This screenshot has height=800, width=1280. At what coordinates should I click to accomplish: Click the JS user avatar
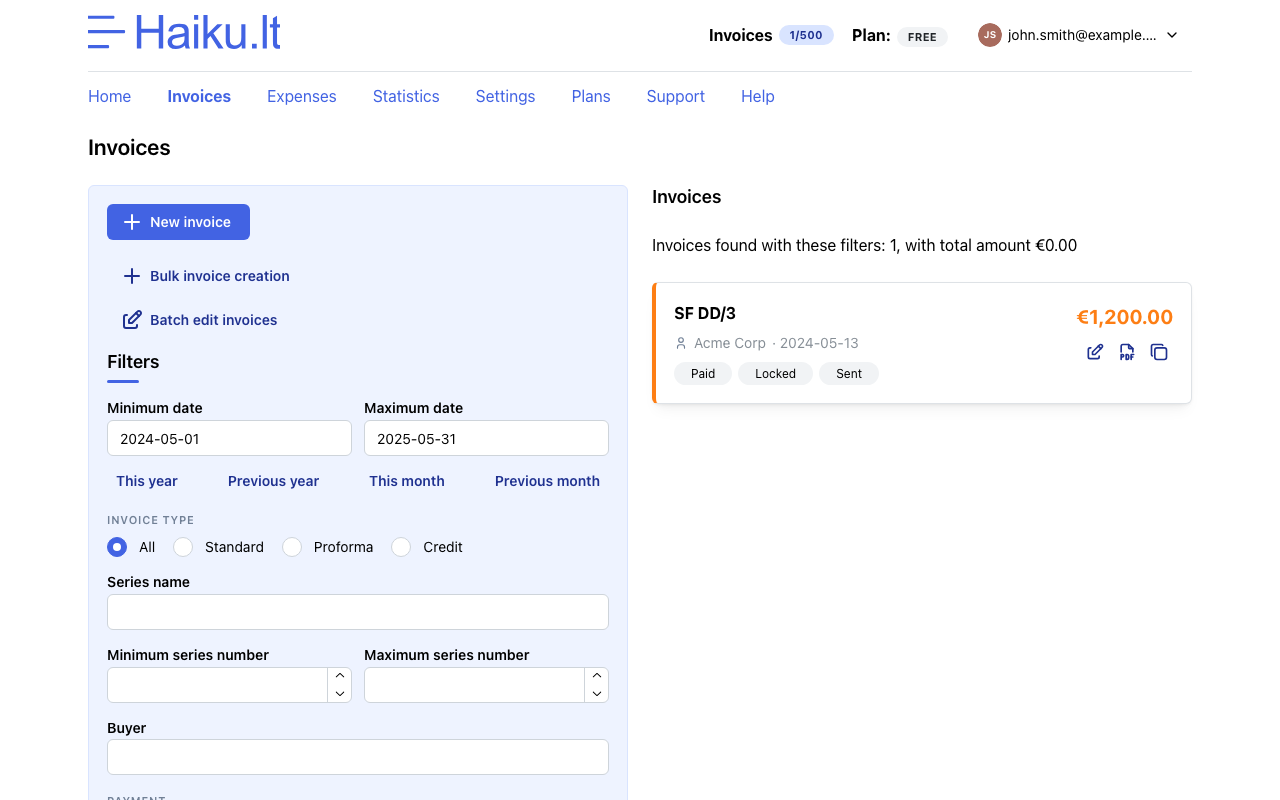pyautogui.click(x=990, y=35)
